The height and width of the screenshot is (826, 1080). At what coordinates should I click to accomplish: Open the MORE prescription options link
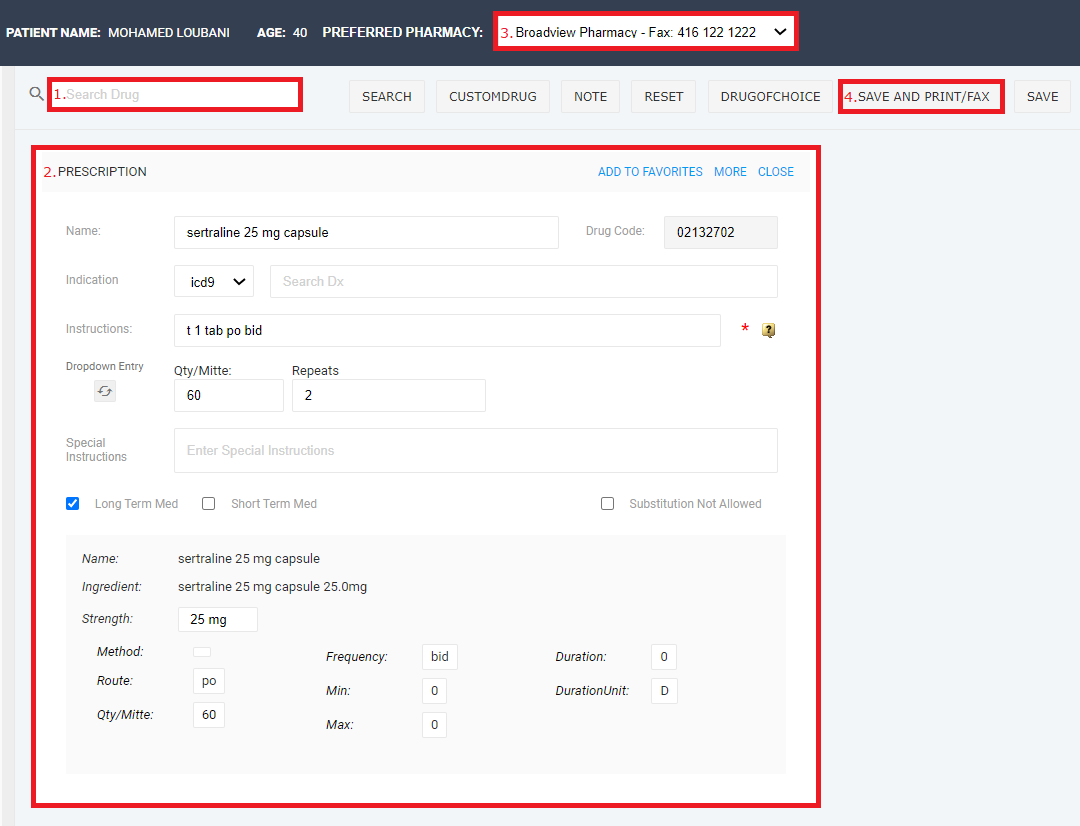tap(730, 172)
